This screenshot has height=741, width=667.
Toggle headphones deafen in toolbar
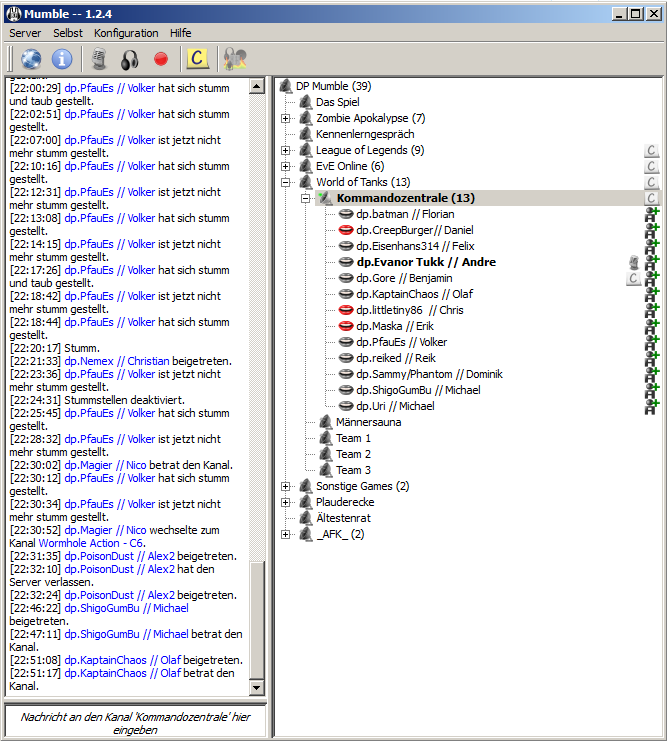(x=130, y=60)
